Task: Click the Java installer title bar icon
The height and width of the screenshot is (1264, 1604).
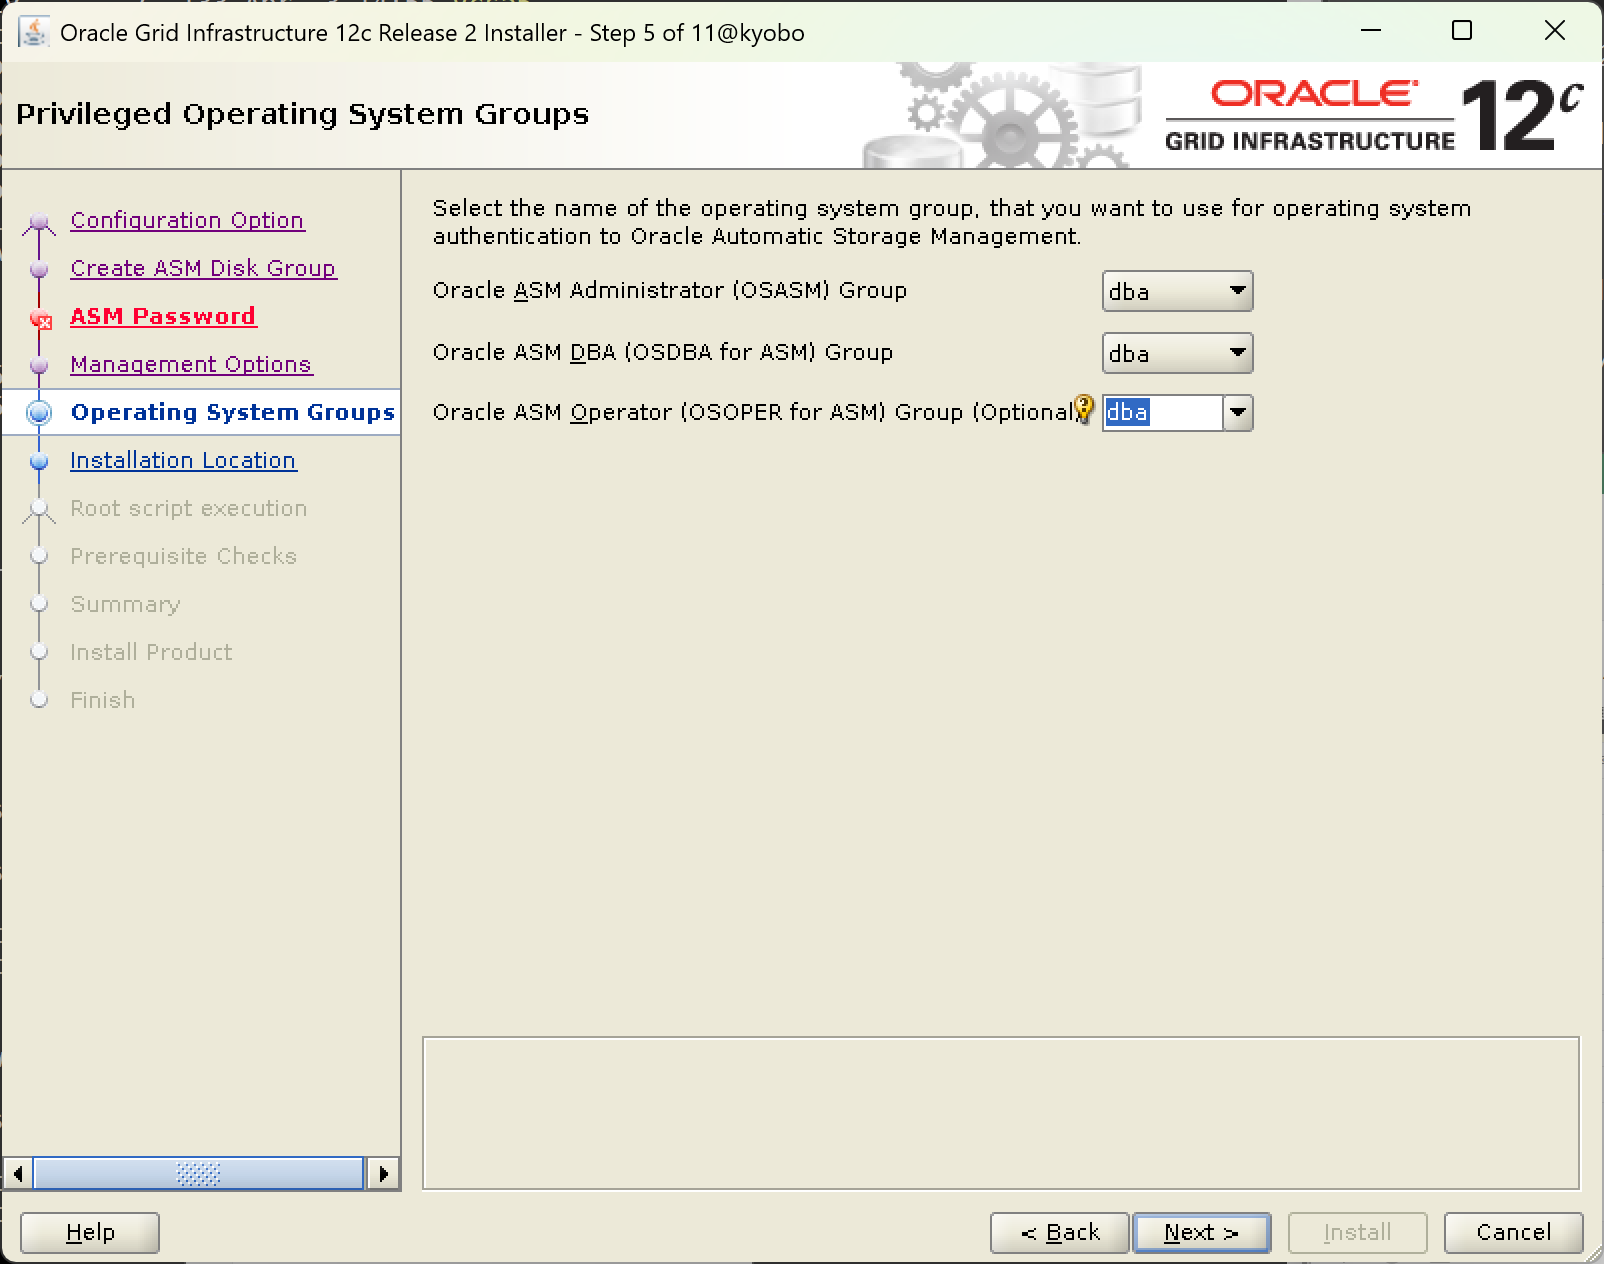Action: tap(33, 32)
